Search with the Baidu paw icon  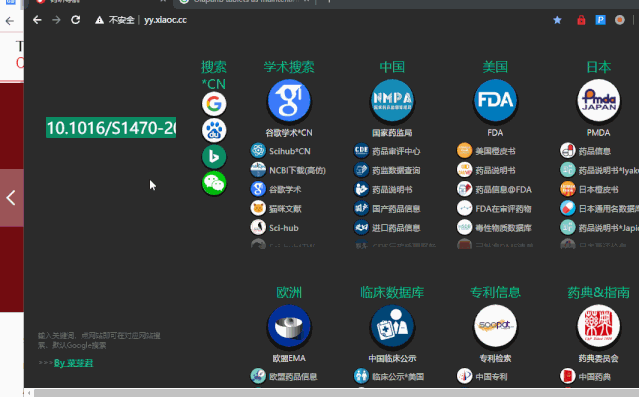(x=214, y=130)
